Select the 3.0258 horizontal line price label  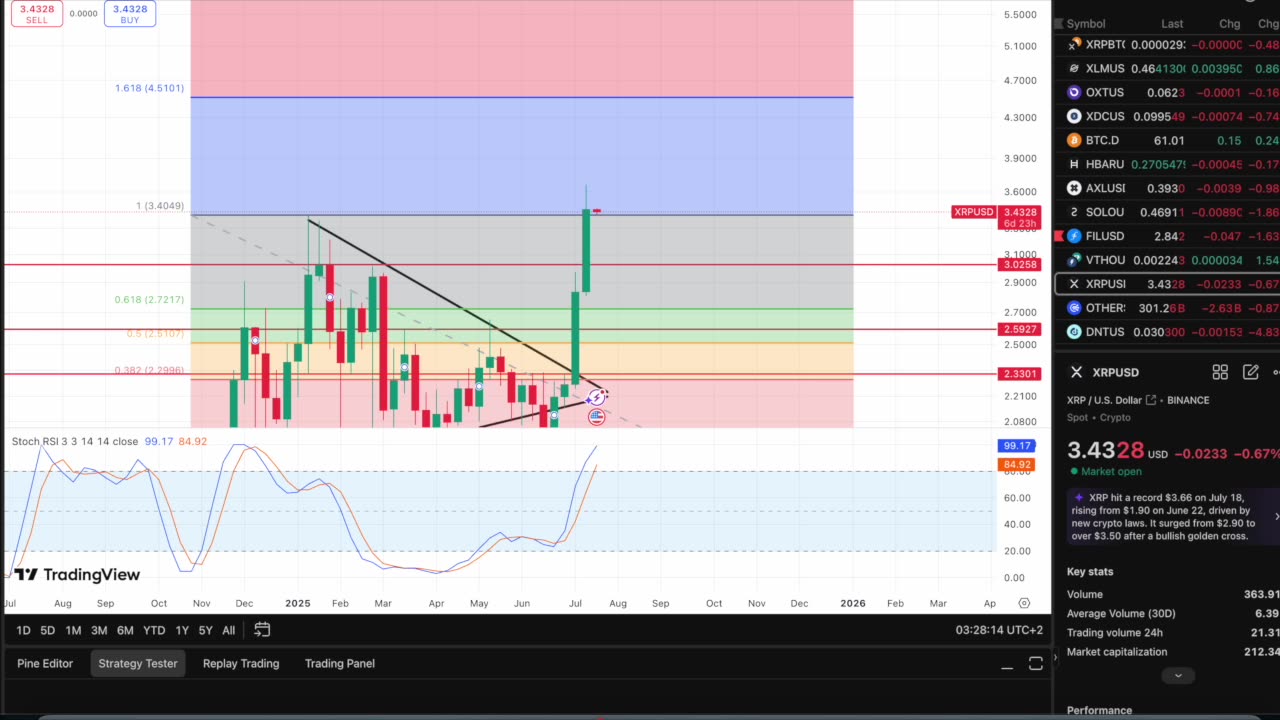tap(1020, 265)
